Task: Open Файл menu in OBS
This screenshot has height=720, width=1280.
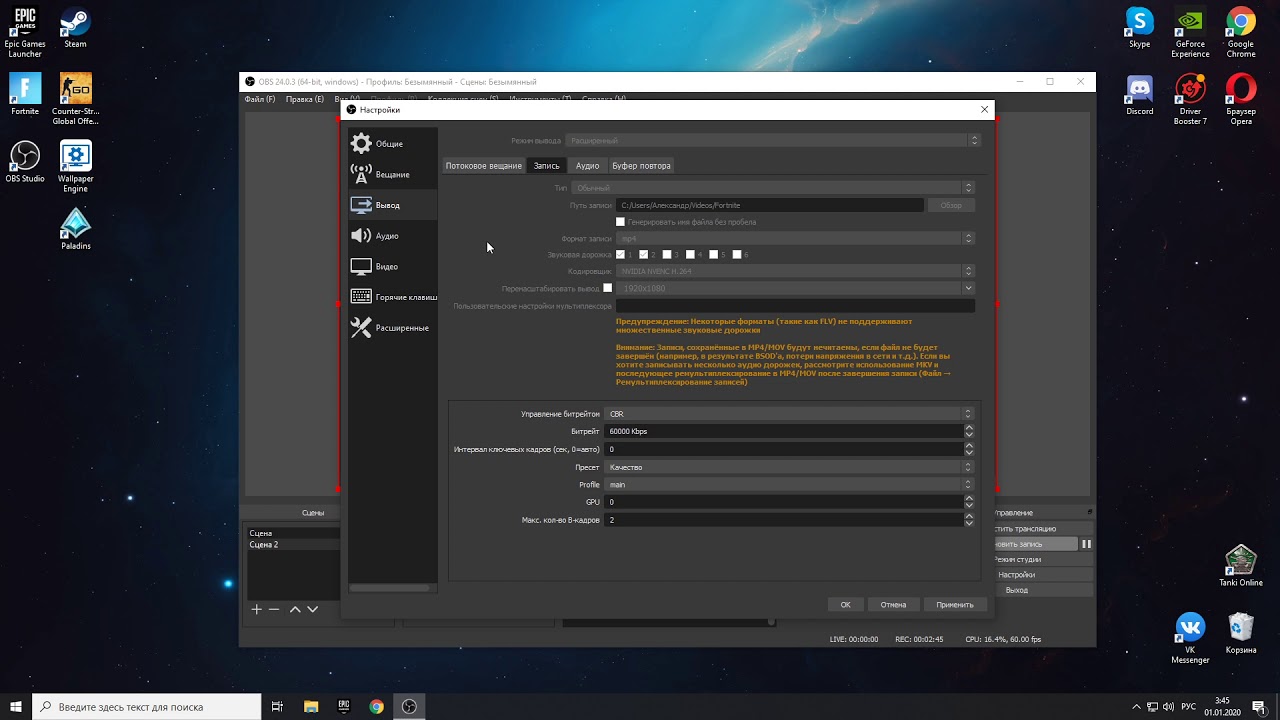Action: point(260,99)
